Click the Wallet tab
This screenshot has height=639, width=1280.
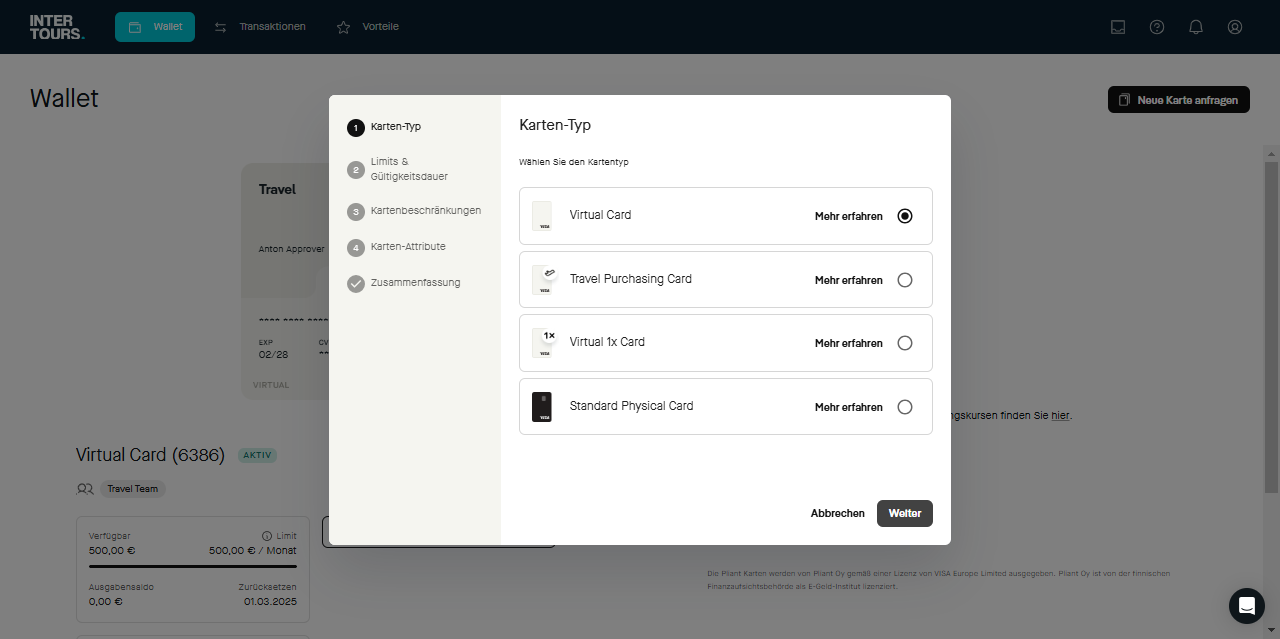[x=155, y=27]
